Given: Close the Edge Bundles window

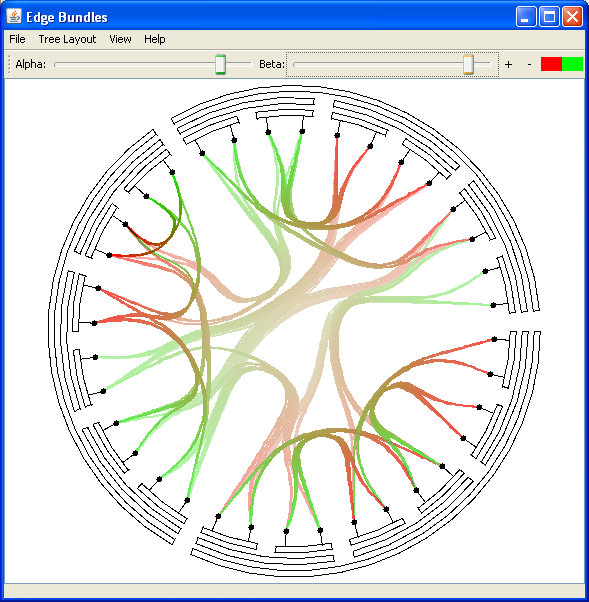Looking at the screenshot, I should coord(572,17).
